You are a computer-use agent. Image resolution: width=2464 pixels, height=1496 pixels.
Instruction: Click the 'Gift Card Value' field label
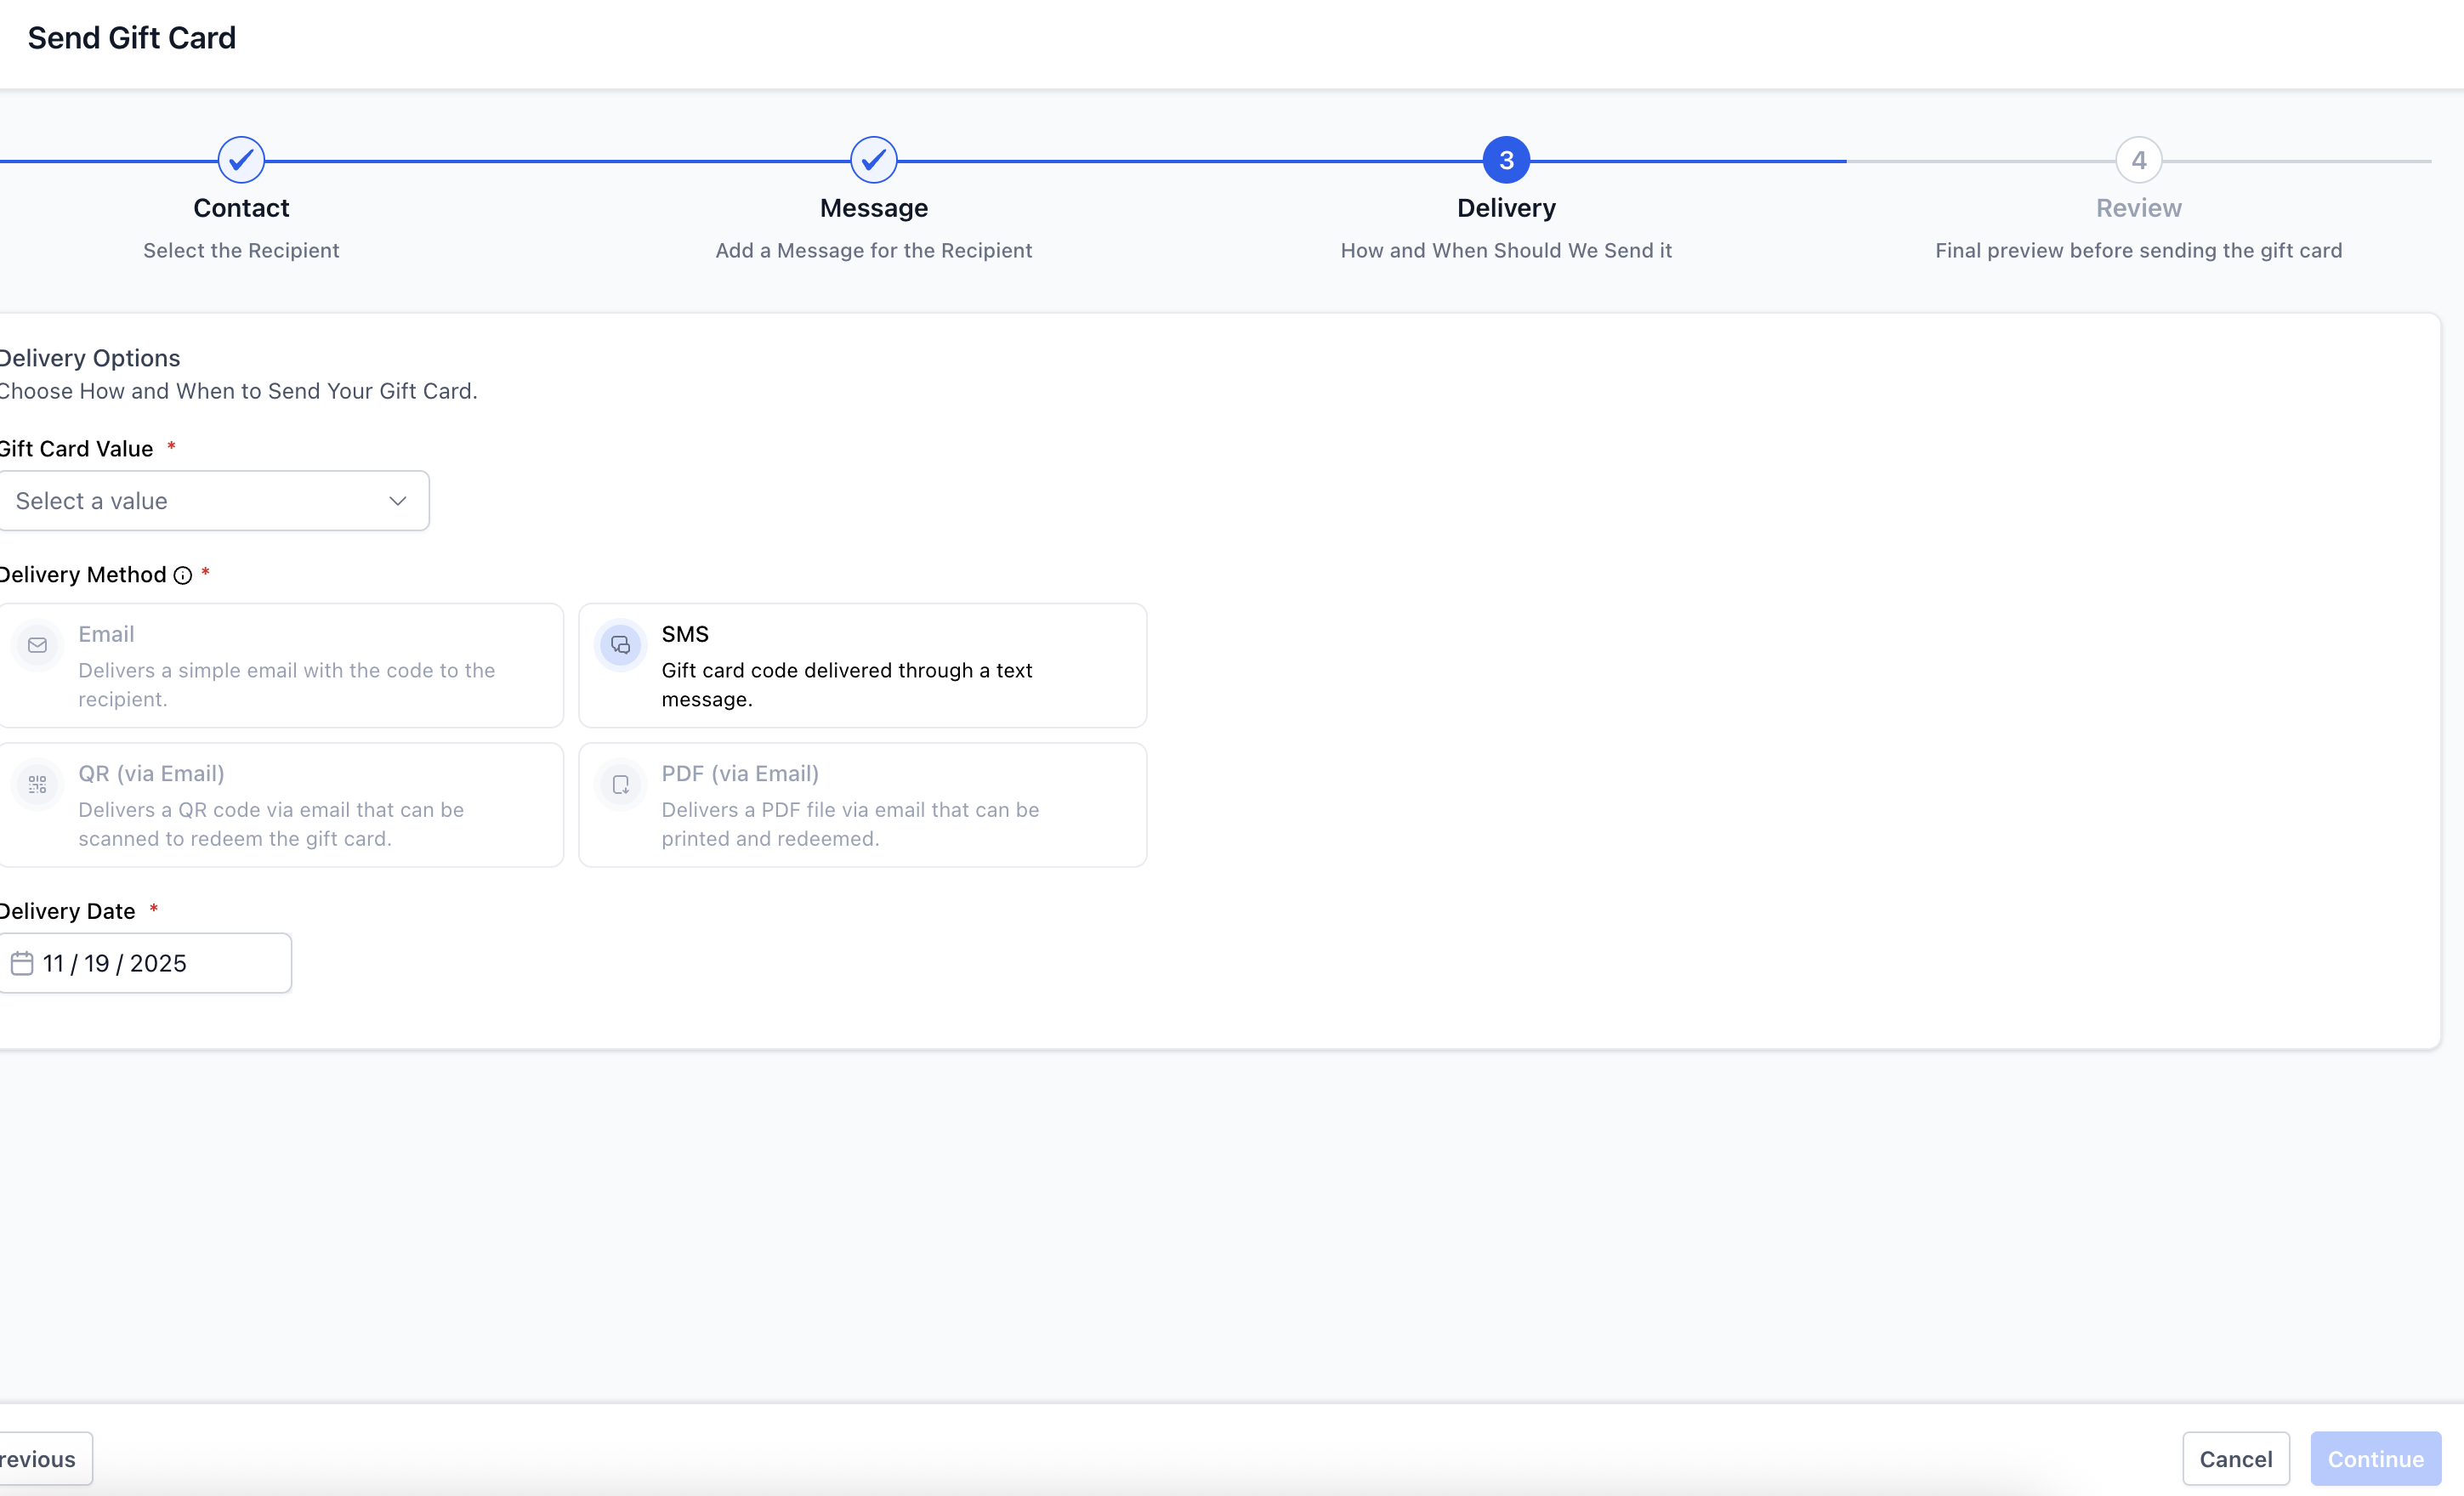pyautogui.click(x=76, y=449)
